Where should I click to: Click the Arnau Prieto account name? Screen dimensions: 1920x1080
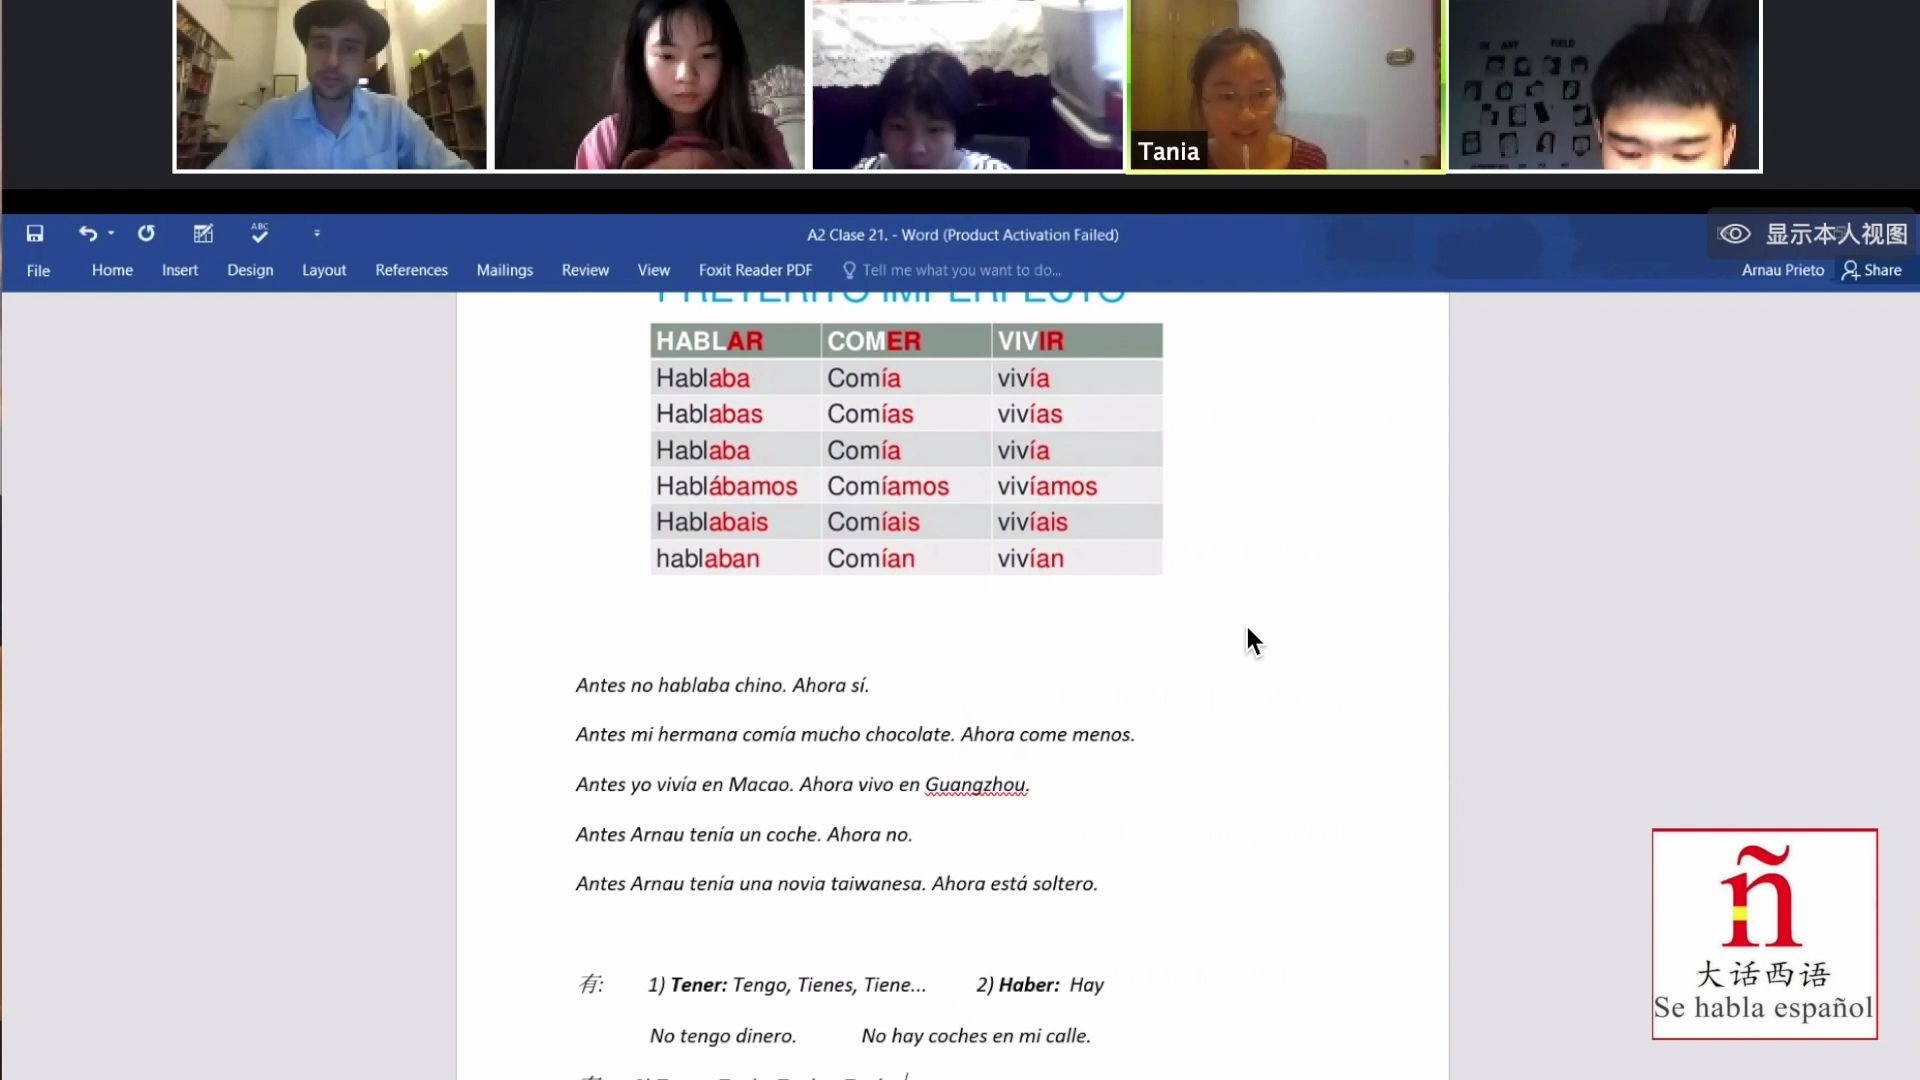(1782, 270)
